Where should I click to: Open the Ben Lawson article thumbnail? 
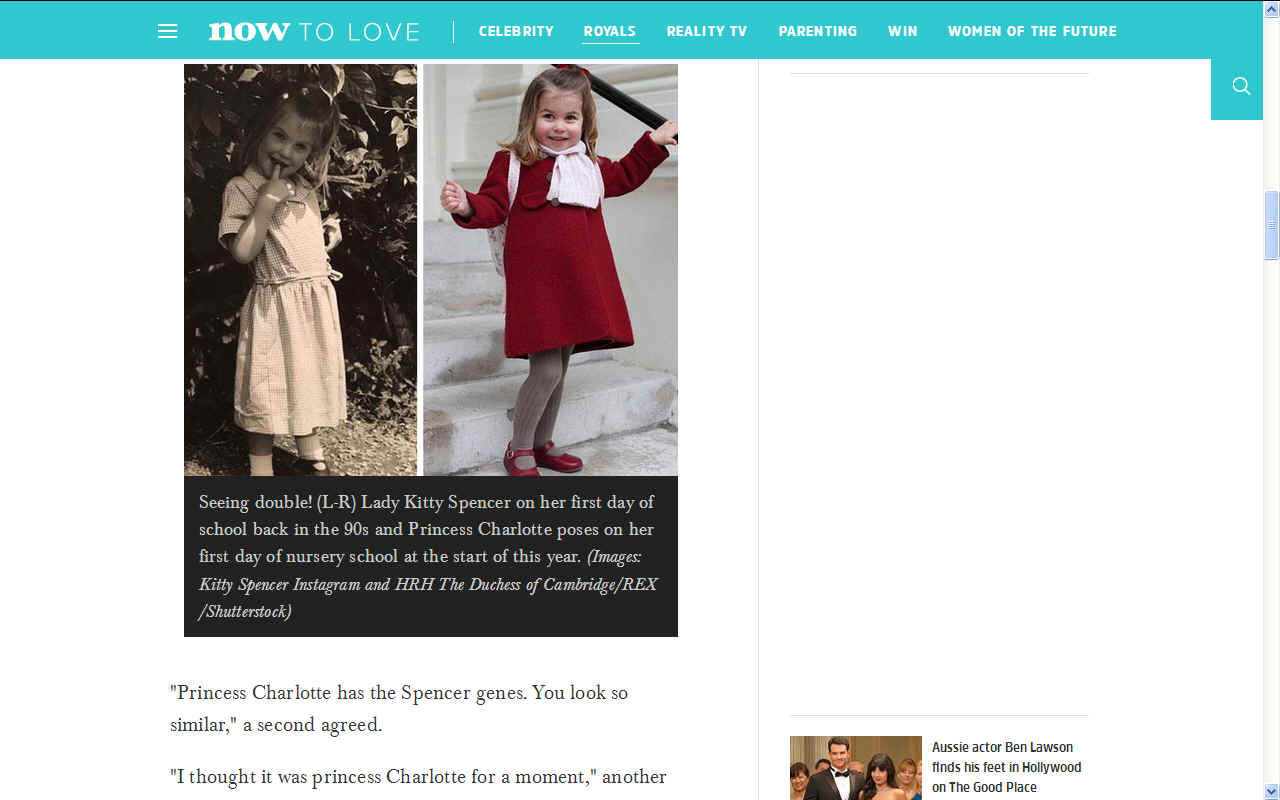[x=856, y=768]
